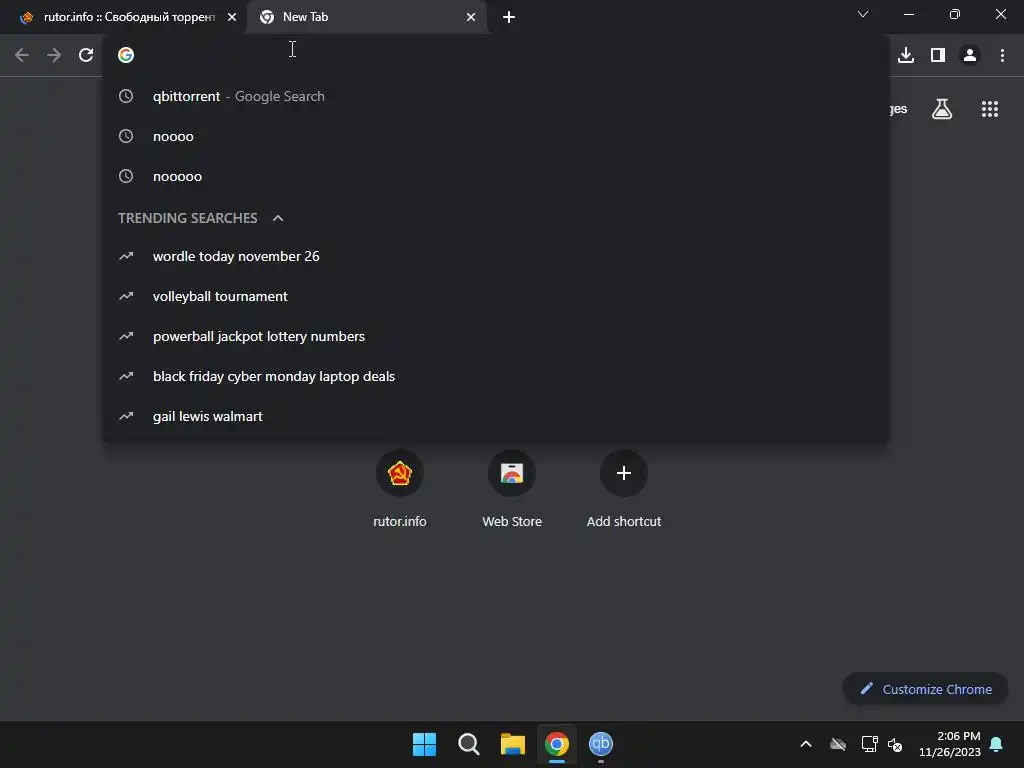
Task: Click the Chrome taskbar icon
Action: click(557, 744)
